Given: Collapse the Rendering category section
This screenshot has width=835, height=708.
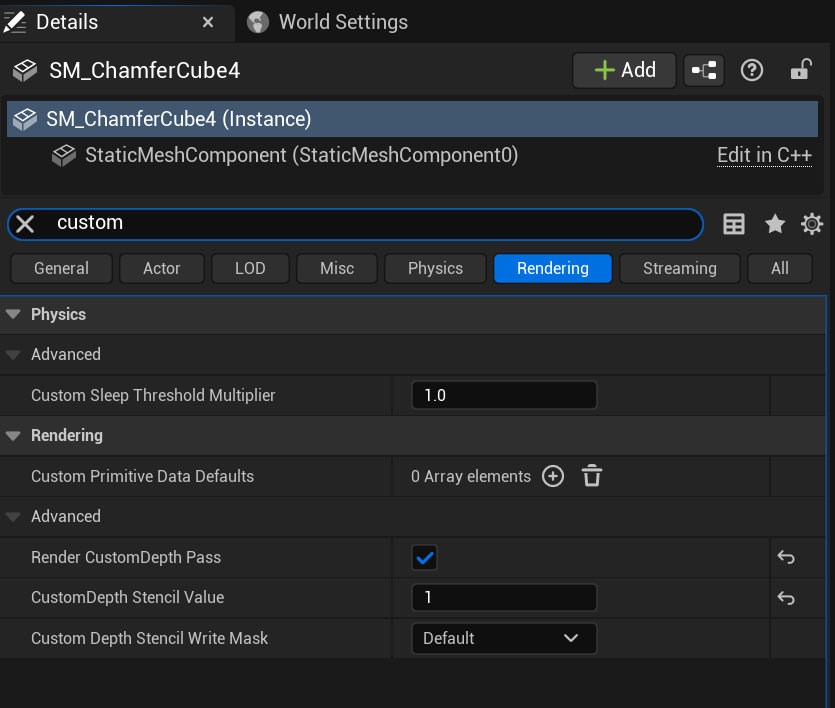Looking at the screenshot, I should coord(13,435).
